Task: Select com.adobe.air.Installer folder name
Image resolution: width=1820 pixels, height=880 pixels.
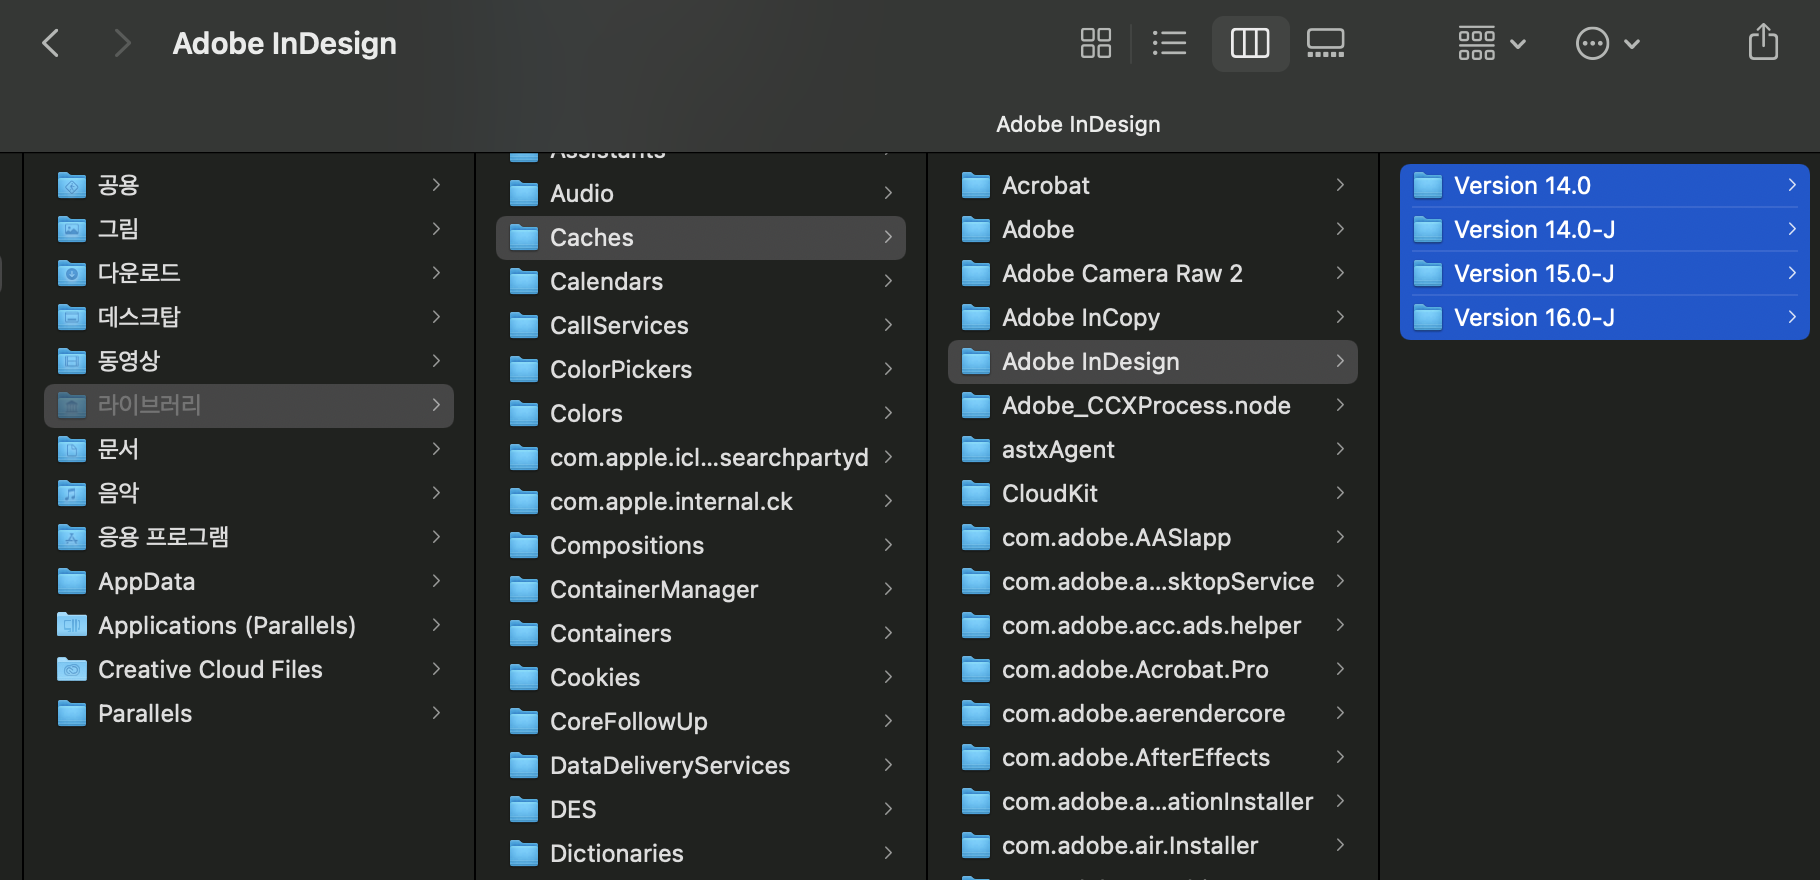Action: pyautogui.click(x=1130, y=845)
